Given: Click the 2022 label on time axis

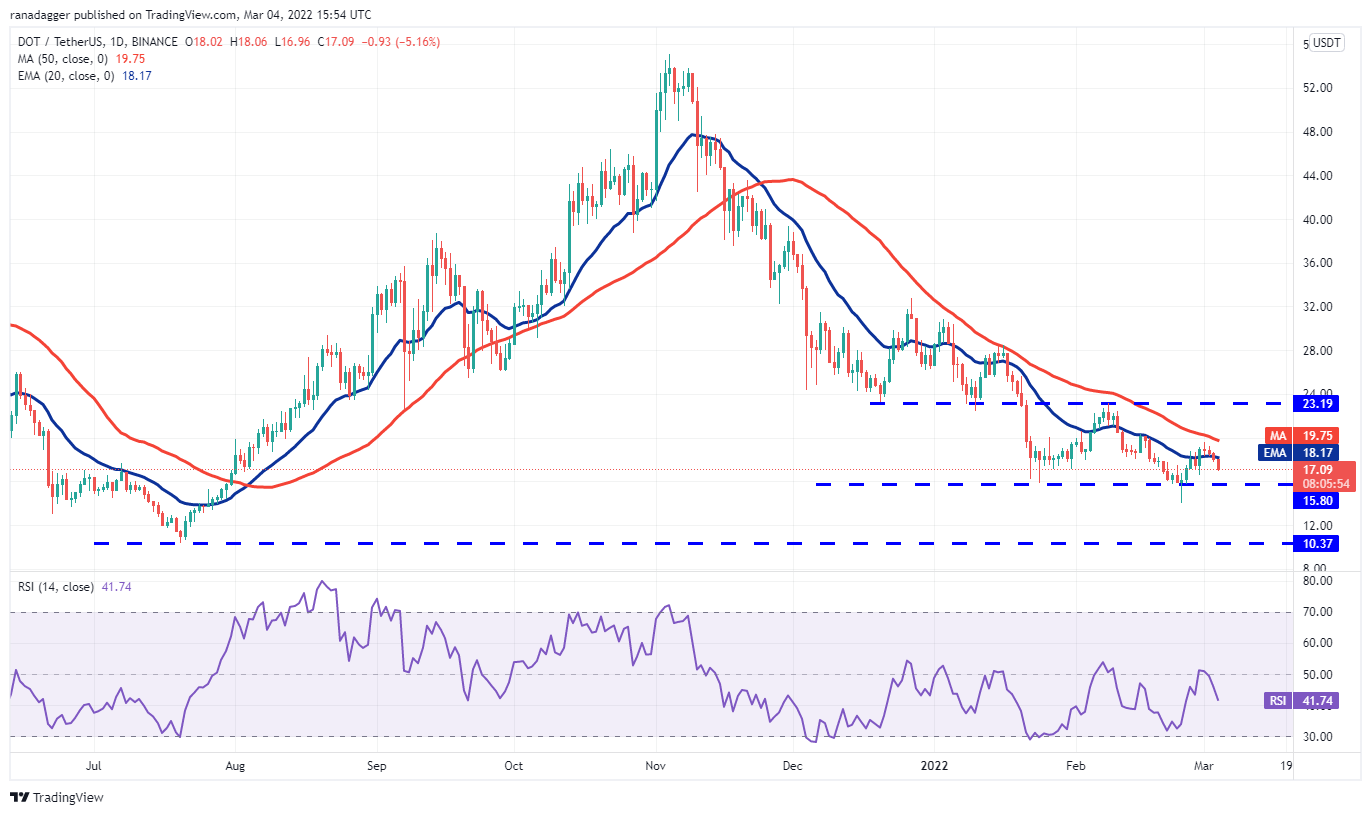Looking at the screenshot, I should (x=934, y=767).
